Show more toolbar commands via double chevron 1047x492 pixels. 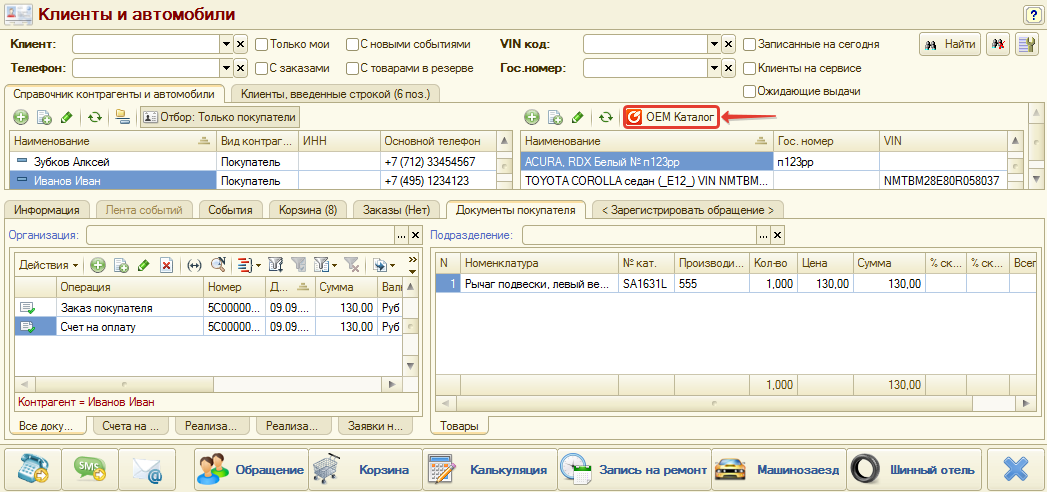[x=412, y=260]
